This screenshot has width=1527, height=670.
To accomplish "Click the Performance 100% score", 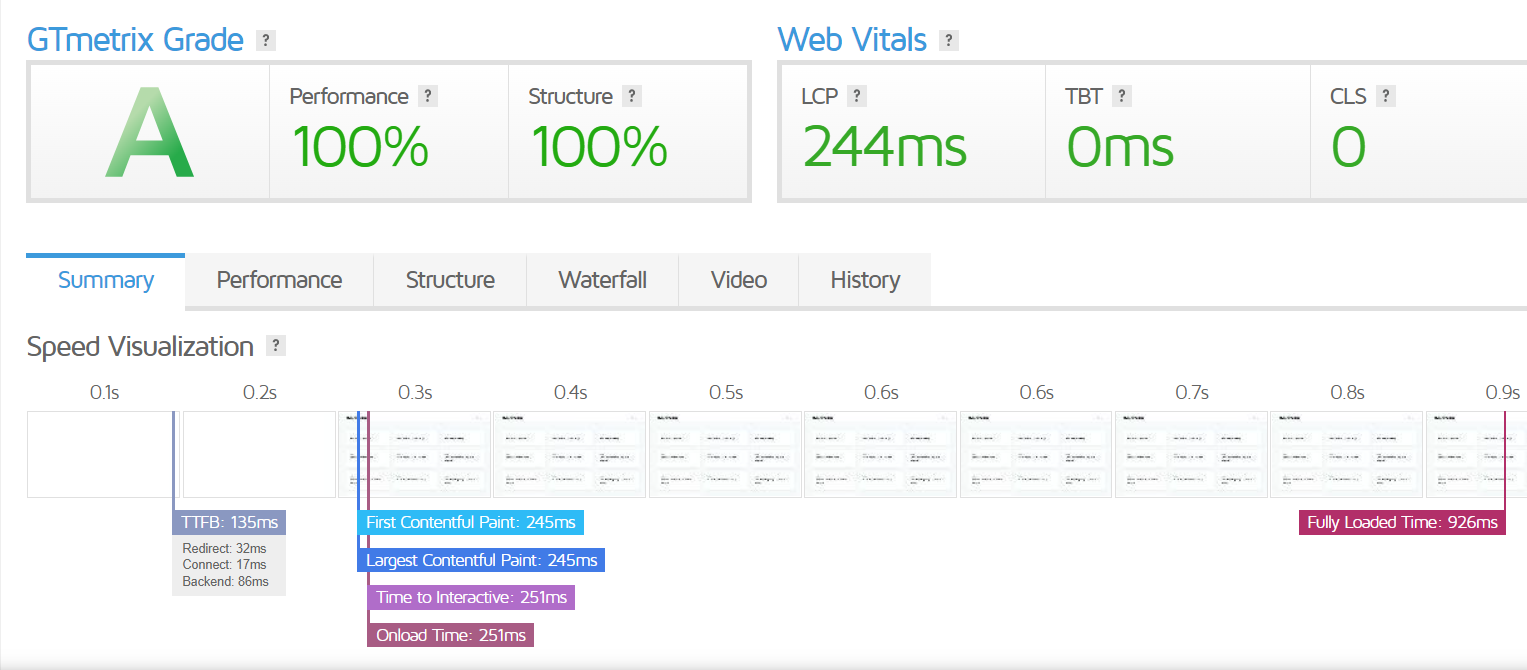I will (x=359, y=147).
